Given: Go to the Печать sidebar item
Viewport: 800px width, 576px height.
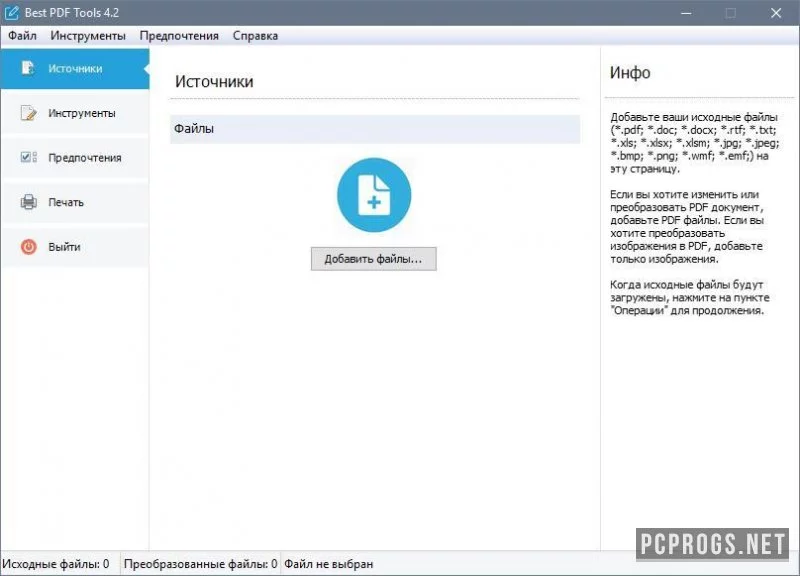Looking at the screenshot, I should coord(75,202).
